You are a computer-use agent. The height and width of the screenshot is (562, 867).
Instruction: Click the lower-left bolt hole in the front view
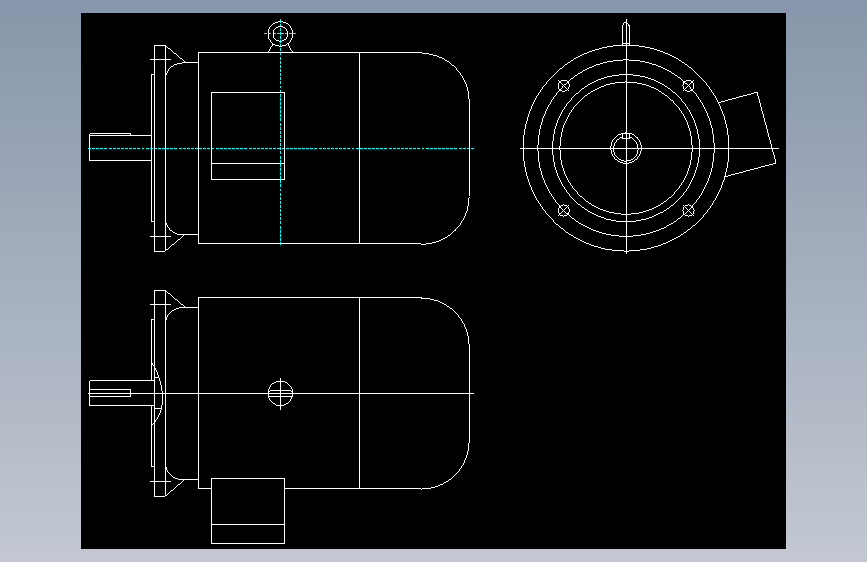(563, 210)
